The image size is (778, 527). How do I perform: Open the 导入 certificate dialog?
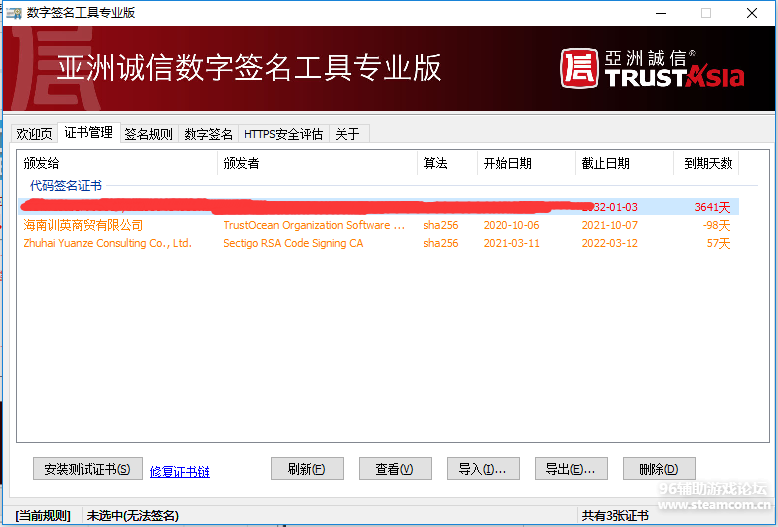(x=482, y=469)
